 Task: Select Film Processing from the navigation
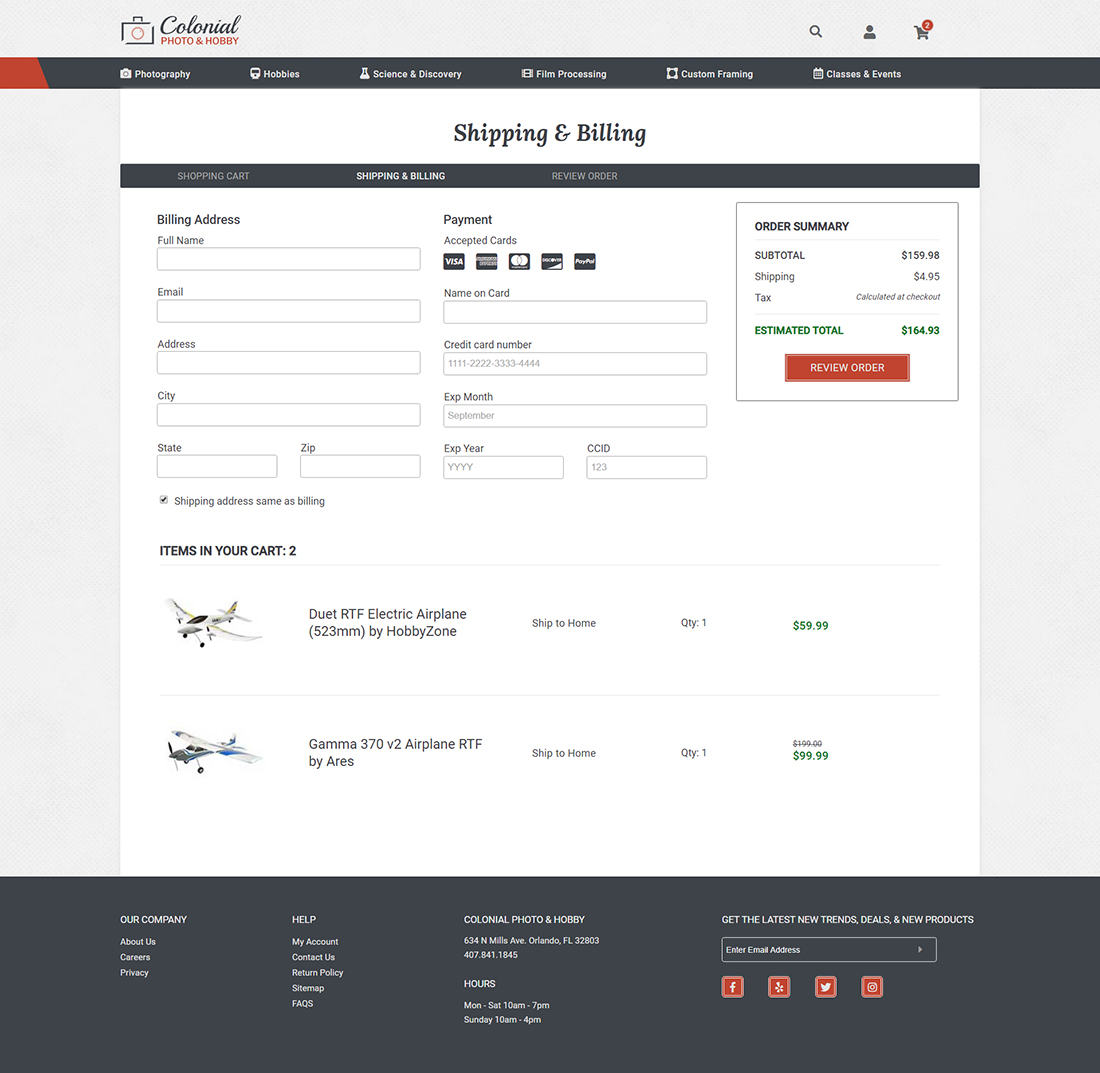(x=563, y=73)
